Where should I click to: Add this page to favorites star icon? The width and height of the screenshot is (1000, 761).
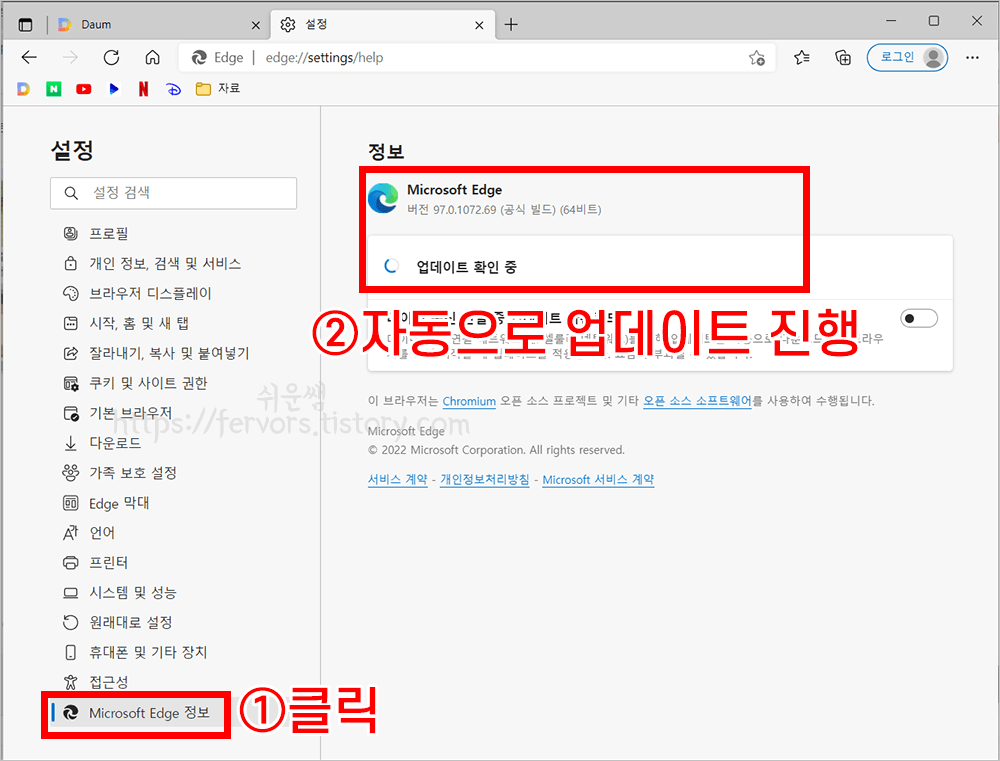click(x=757, y=58)
